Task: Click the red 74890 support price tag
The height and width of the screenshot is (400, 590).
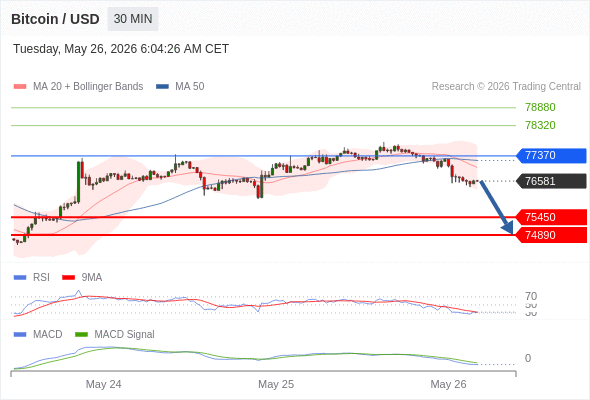Action: click(551, 235)
